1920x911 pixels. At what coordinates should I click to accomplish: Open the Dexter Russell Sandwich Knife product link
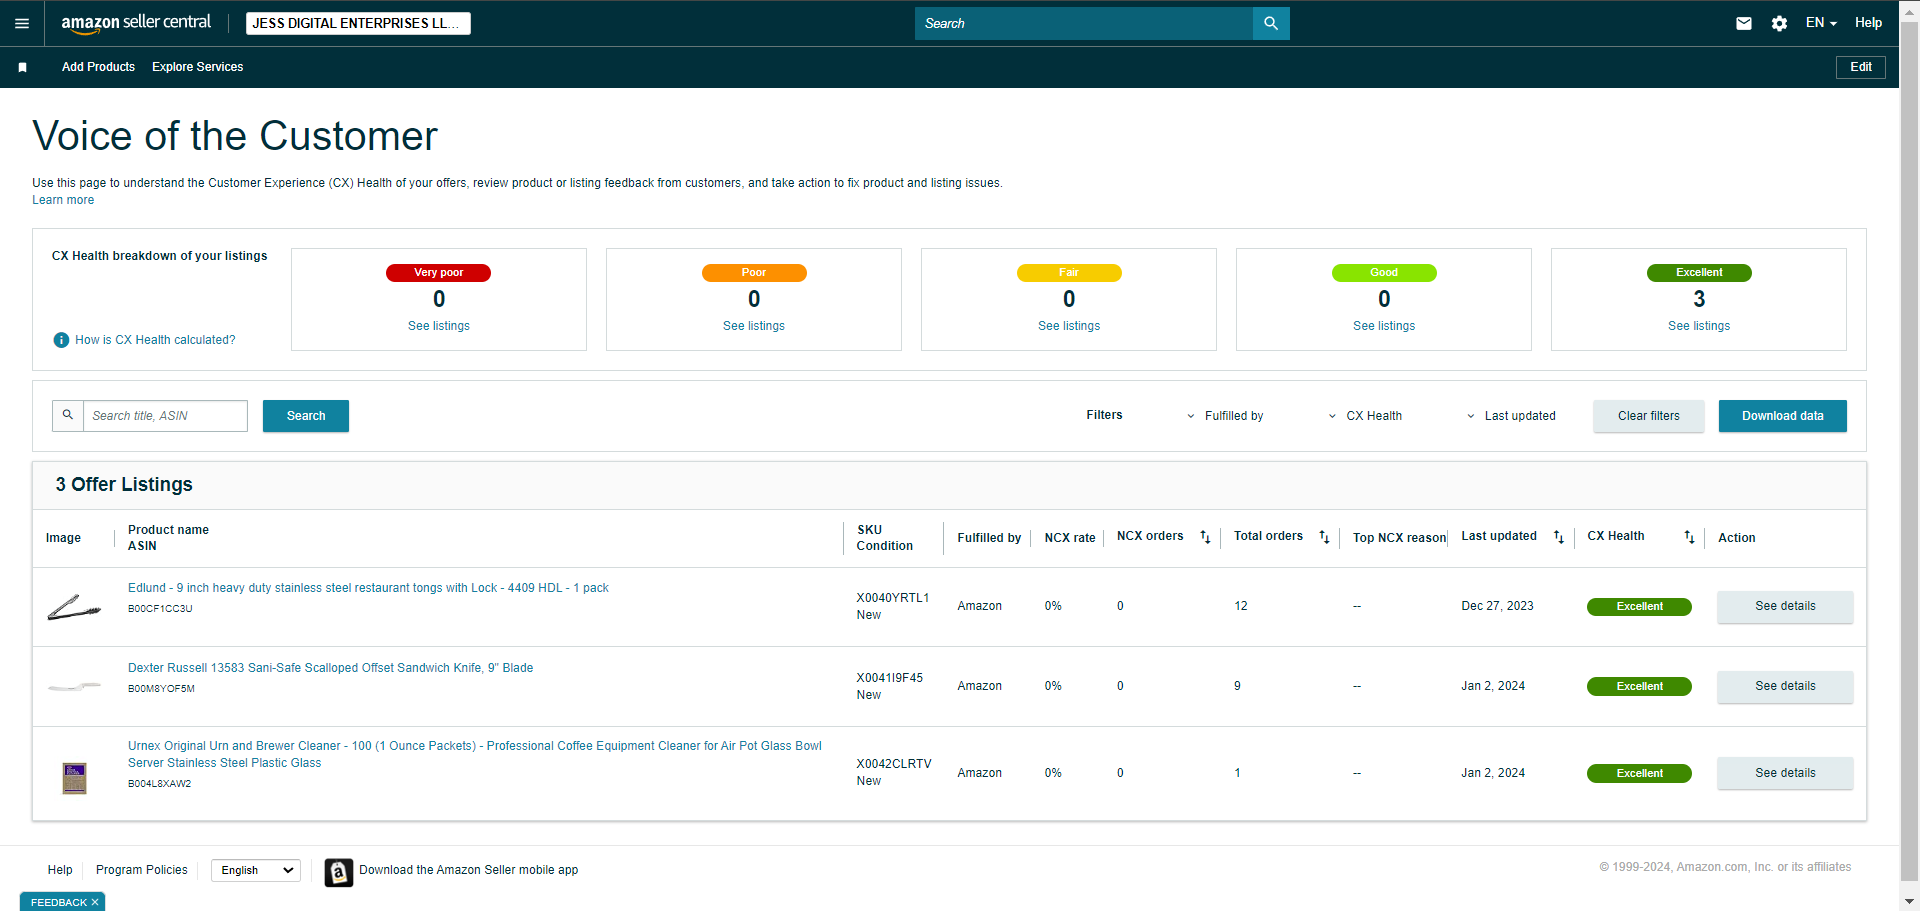[330, 668]
